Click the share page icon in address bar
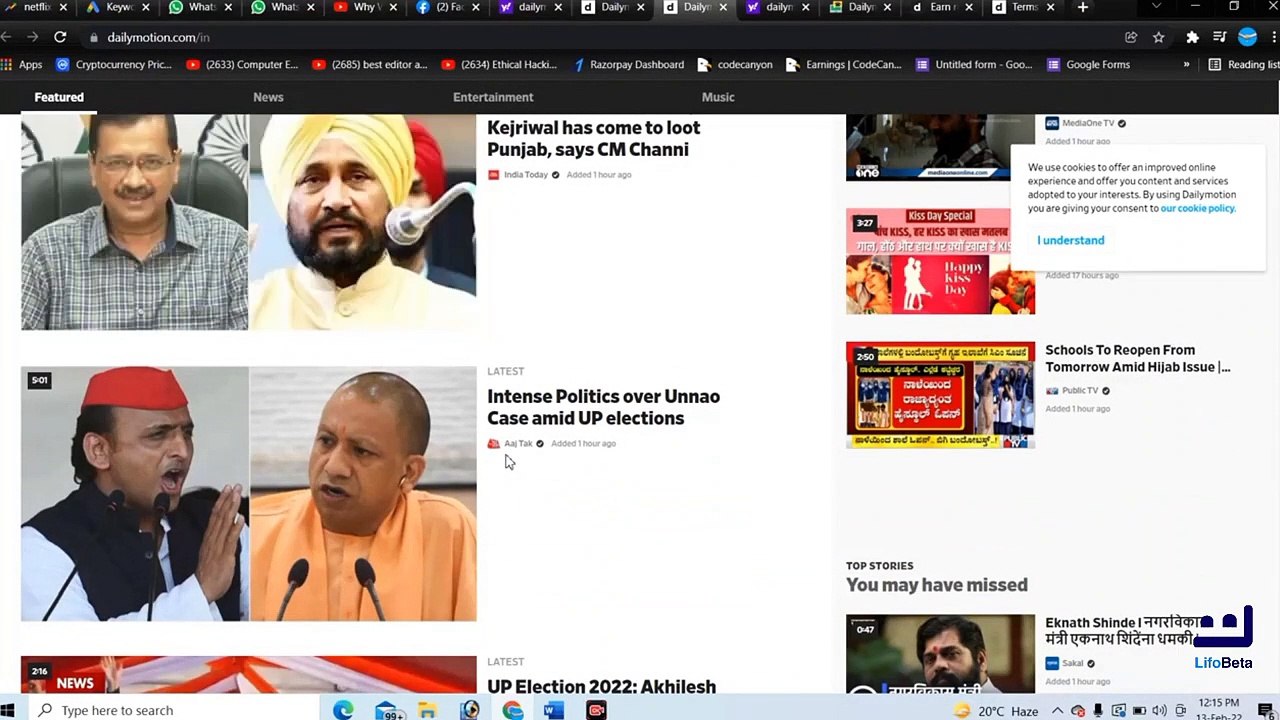 point(1131,37)
